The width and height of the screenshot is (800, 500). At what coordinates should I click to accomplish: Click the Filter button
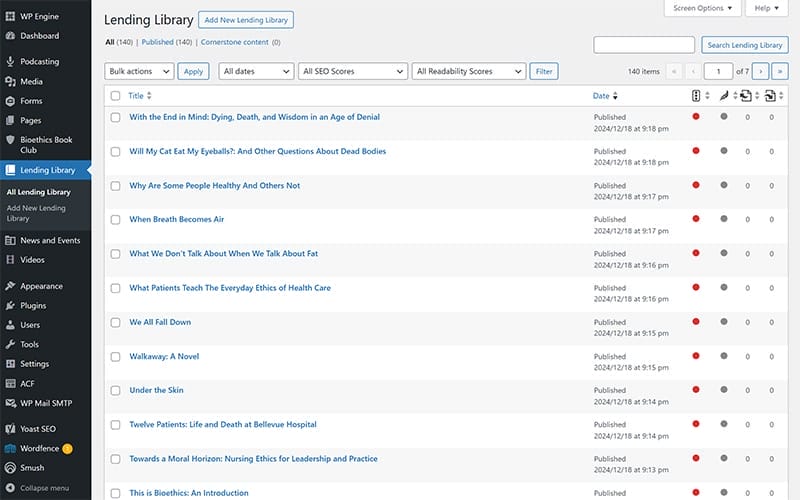(544, 71)
